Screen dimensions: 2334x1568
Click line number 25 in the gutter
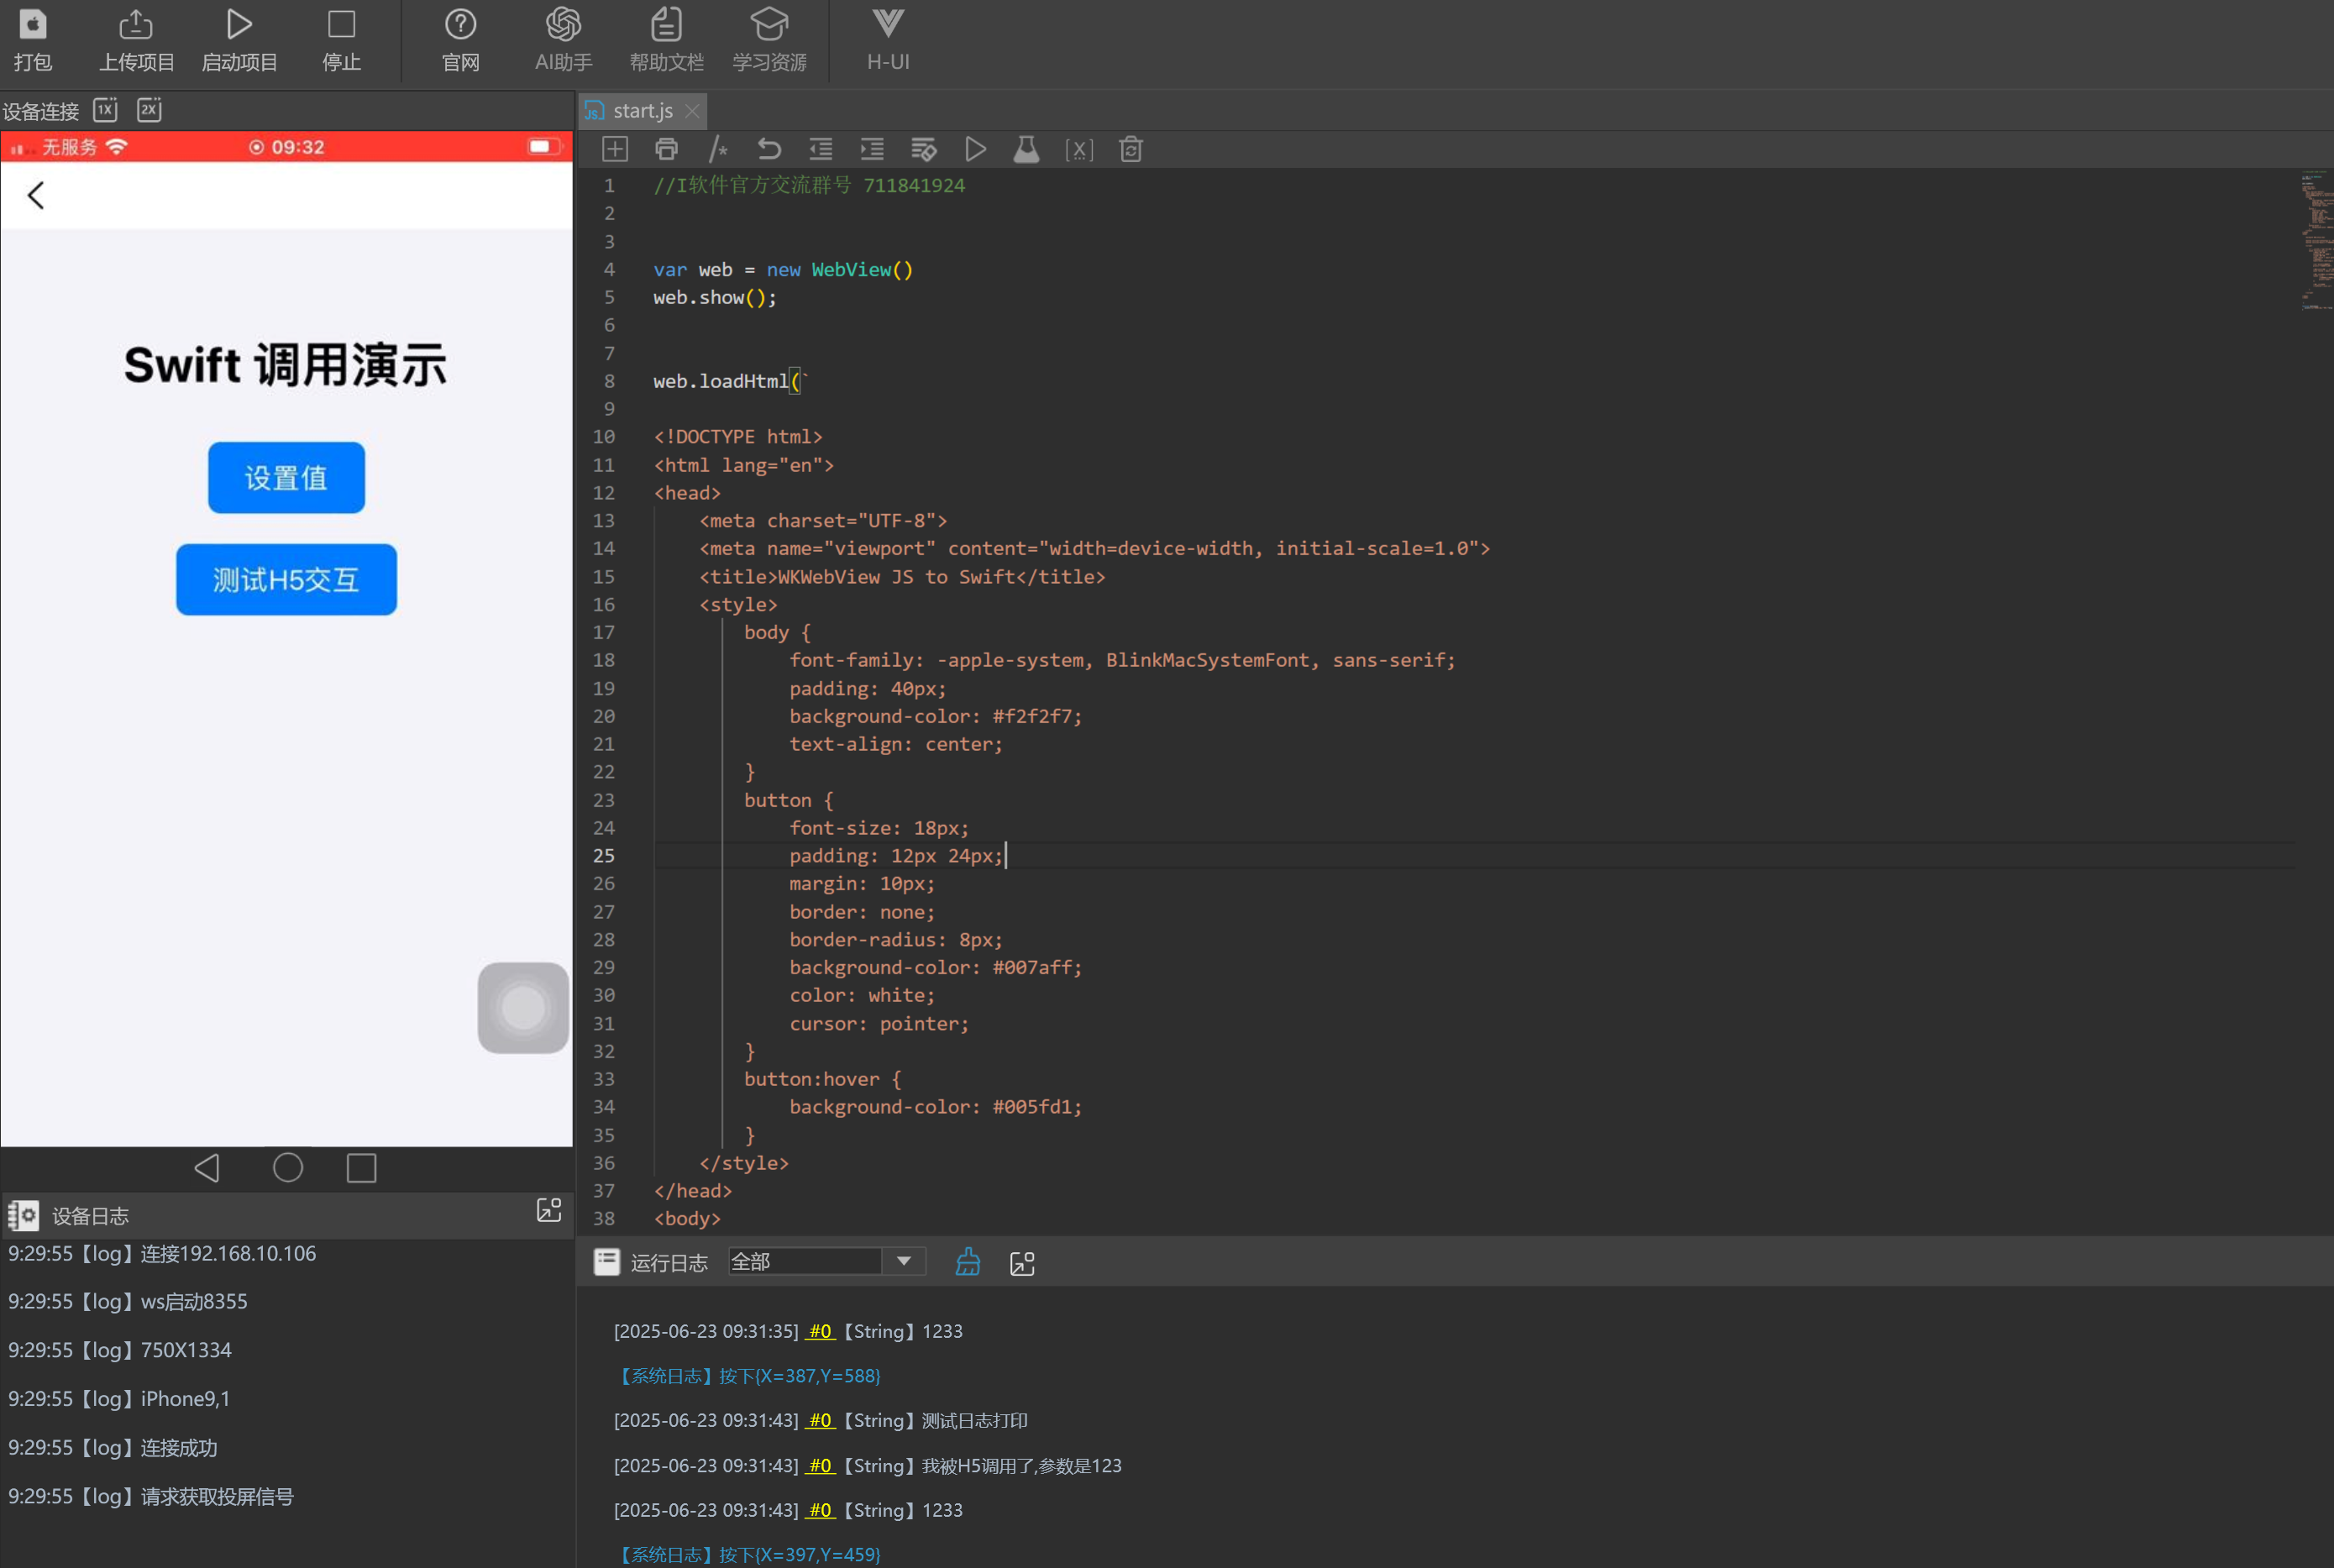pyautogui.click(x=604, y=856)
